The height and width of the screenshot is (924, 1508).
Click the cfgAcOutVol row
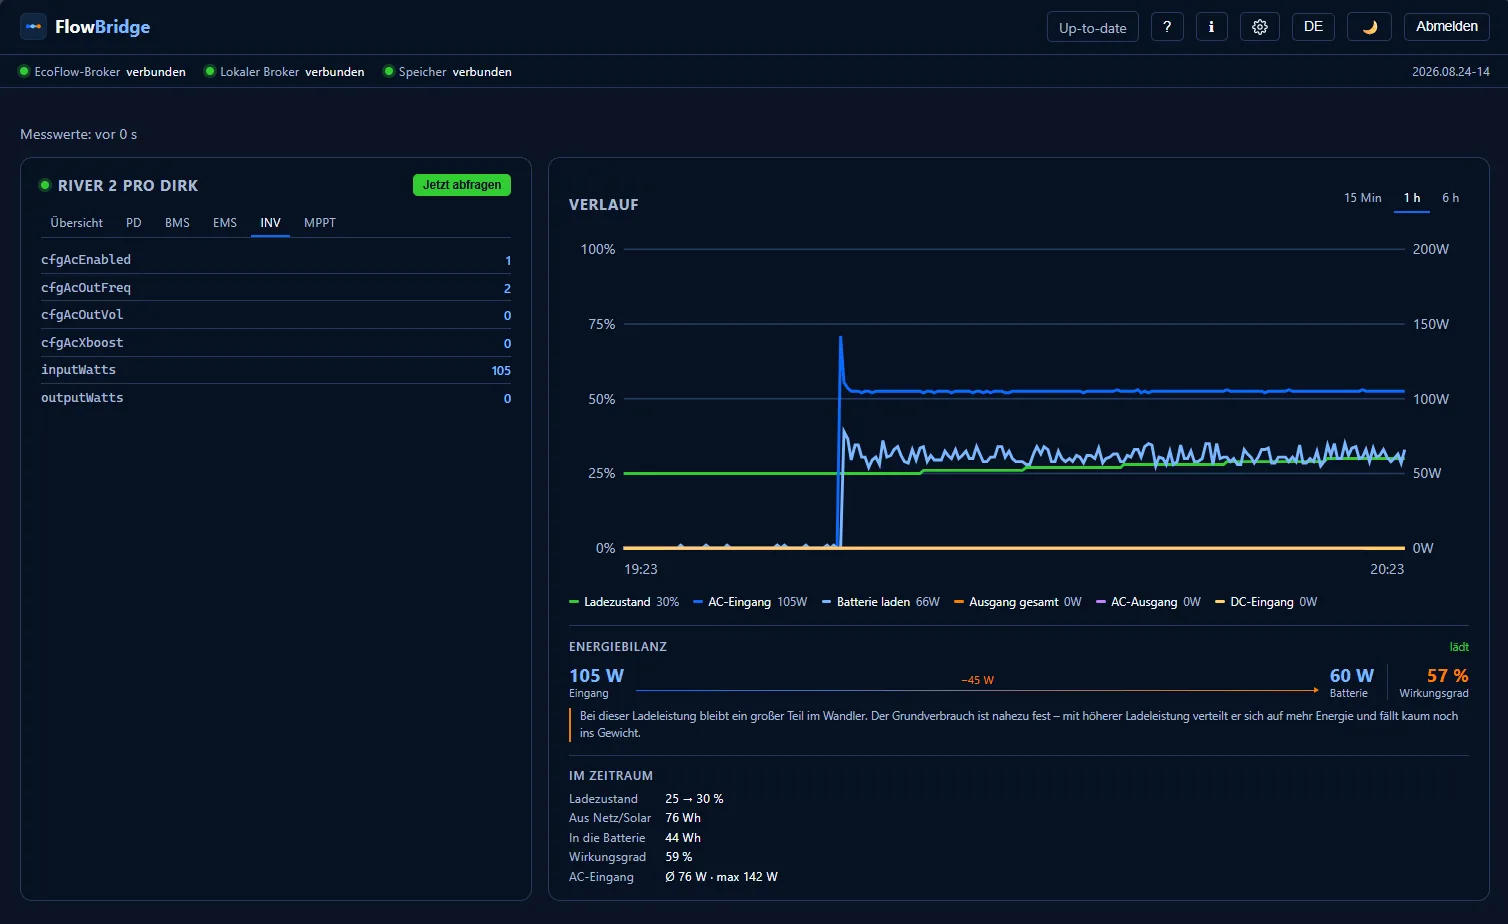click(x=276, y=315)
